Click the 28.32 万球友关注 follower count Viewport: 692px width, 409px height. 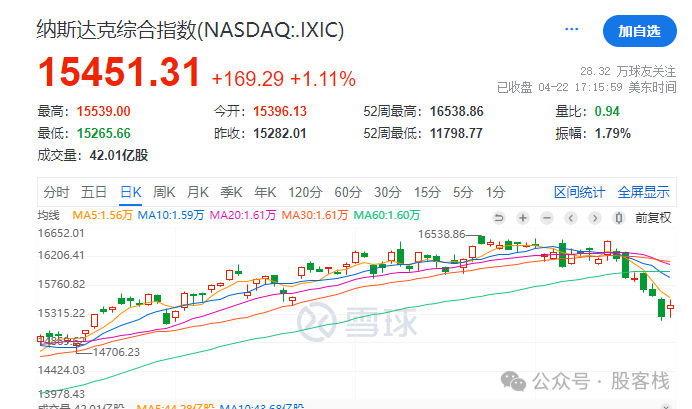click(x=628, y=71)
